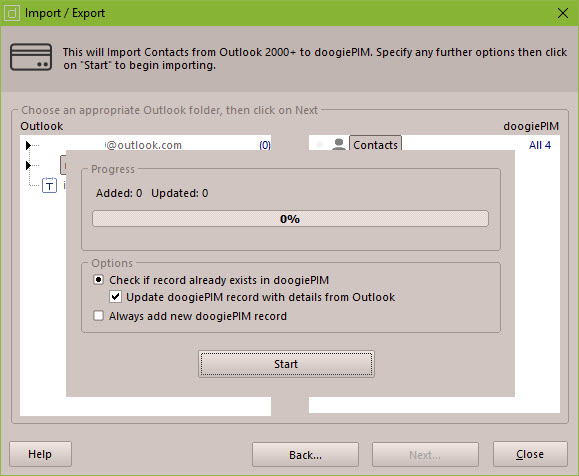Enable 'Always add new doogiePIM record' option
Screen dimensions: 579x476
tap(98, 316)
